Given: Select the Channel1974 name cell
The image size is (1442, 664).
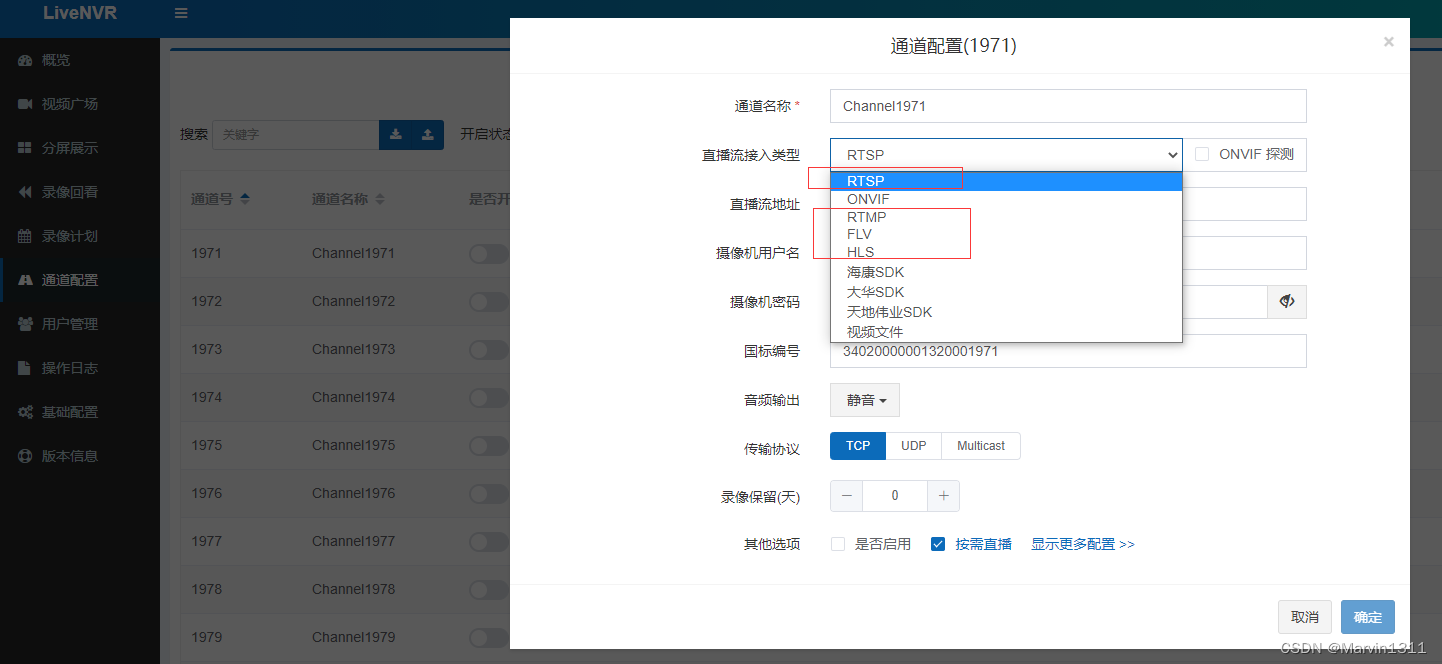Looking at the screenshot, I should (x=353, y=397).
